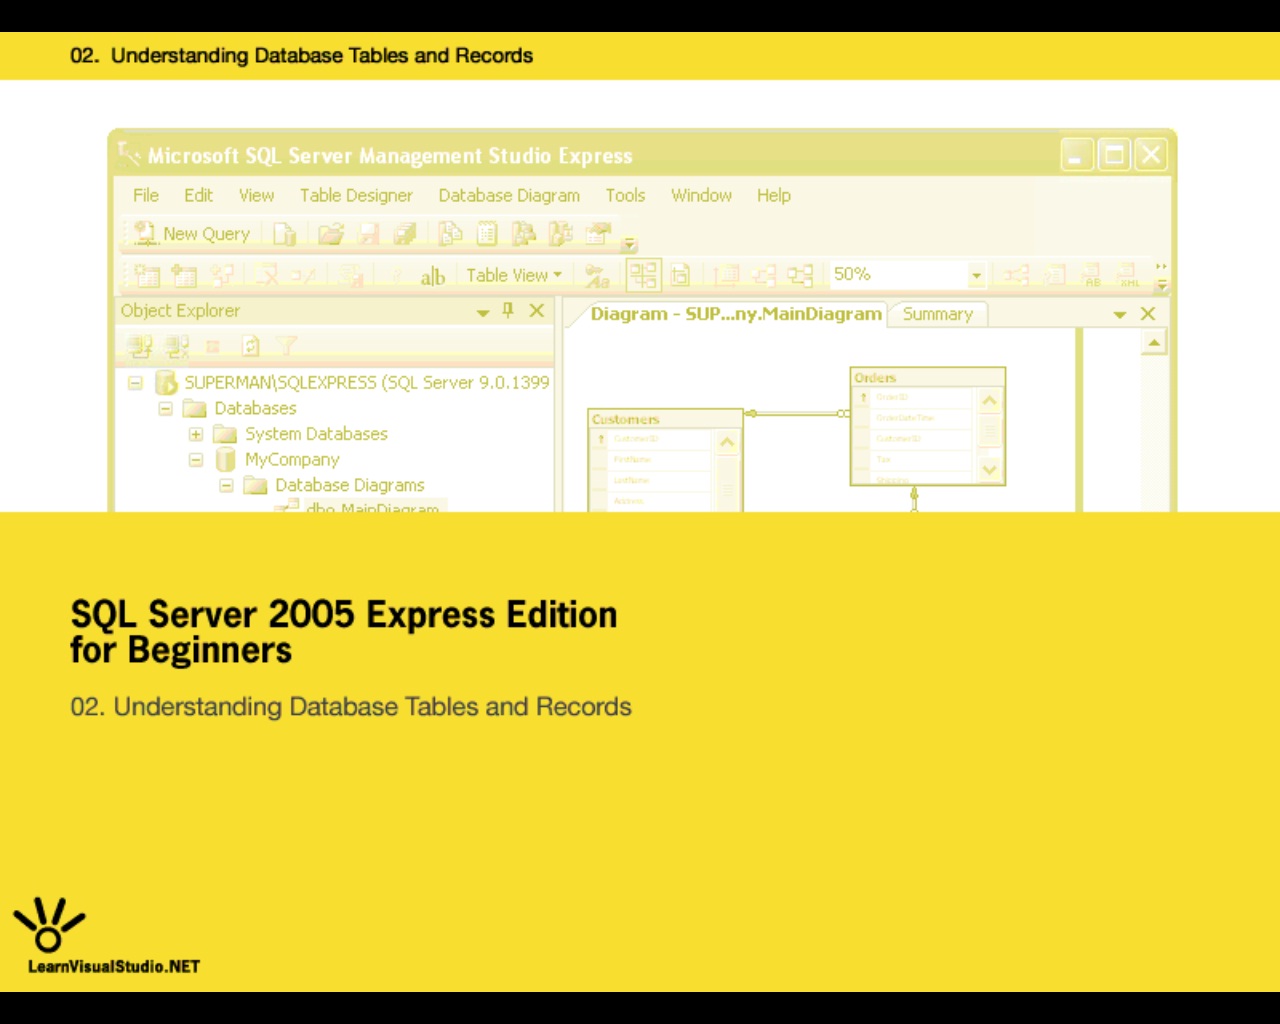The height and width of the screenshot is (1024, 1280).
Task: Close the active diagram document tab
Action: click(1148, 314)
